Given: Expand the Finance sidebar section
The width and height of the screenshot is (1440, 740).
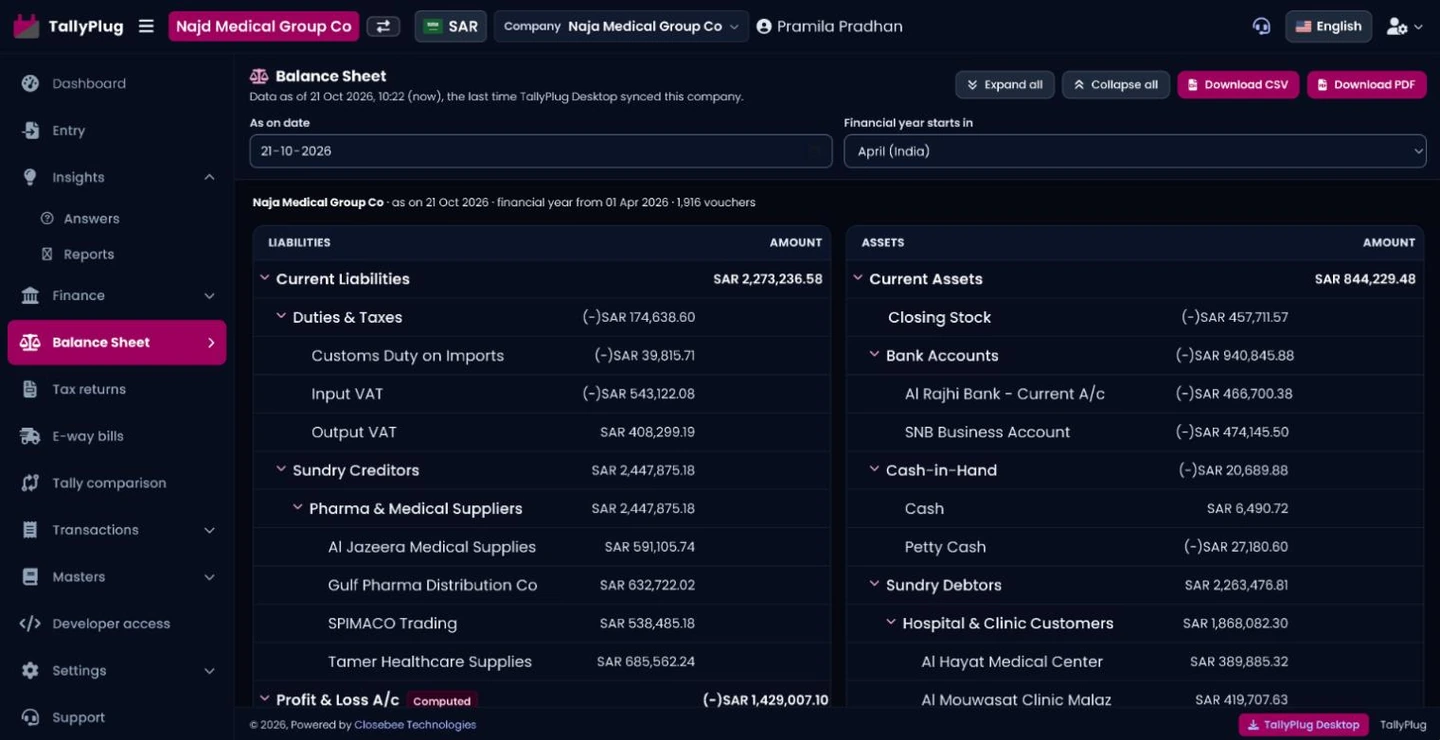Looking at the screenshot, I should 209,295.
